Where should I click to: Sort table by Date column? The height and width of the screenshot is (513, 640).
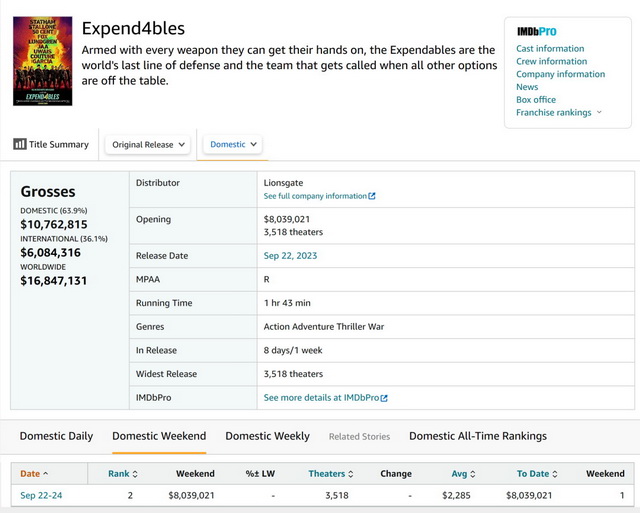[34, 473]
